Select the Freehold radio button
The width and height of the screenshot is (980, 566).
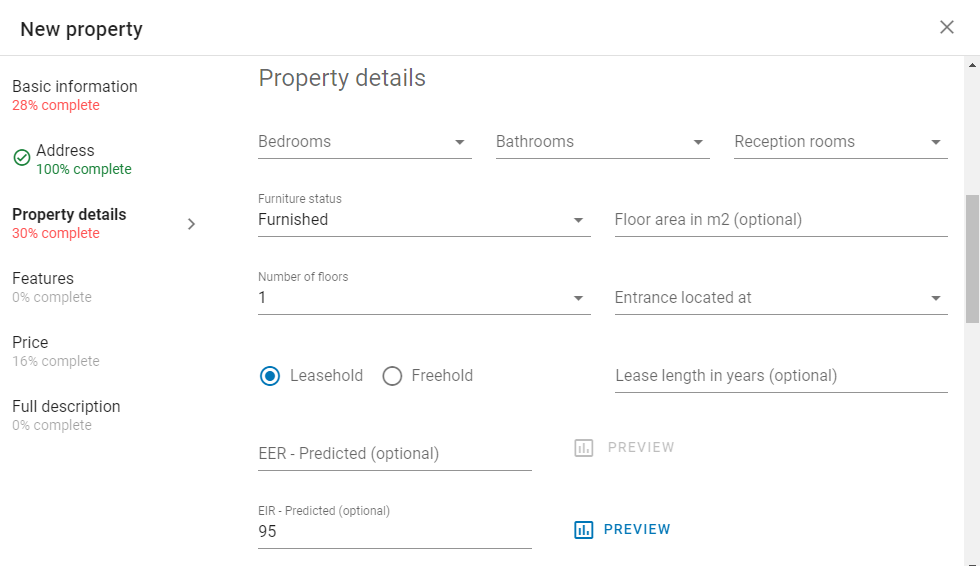point(392,376)
